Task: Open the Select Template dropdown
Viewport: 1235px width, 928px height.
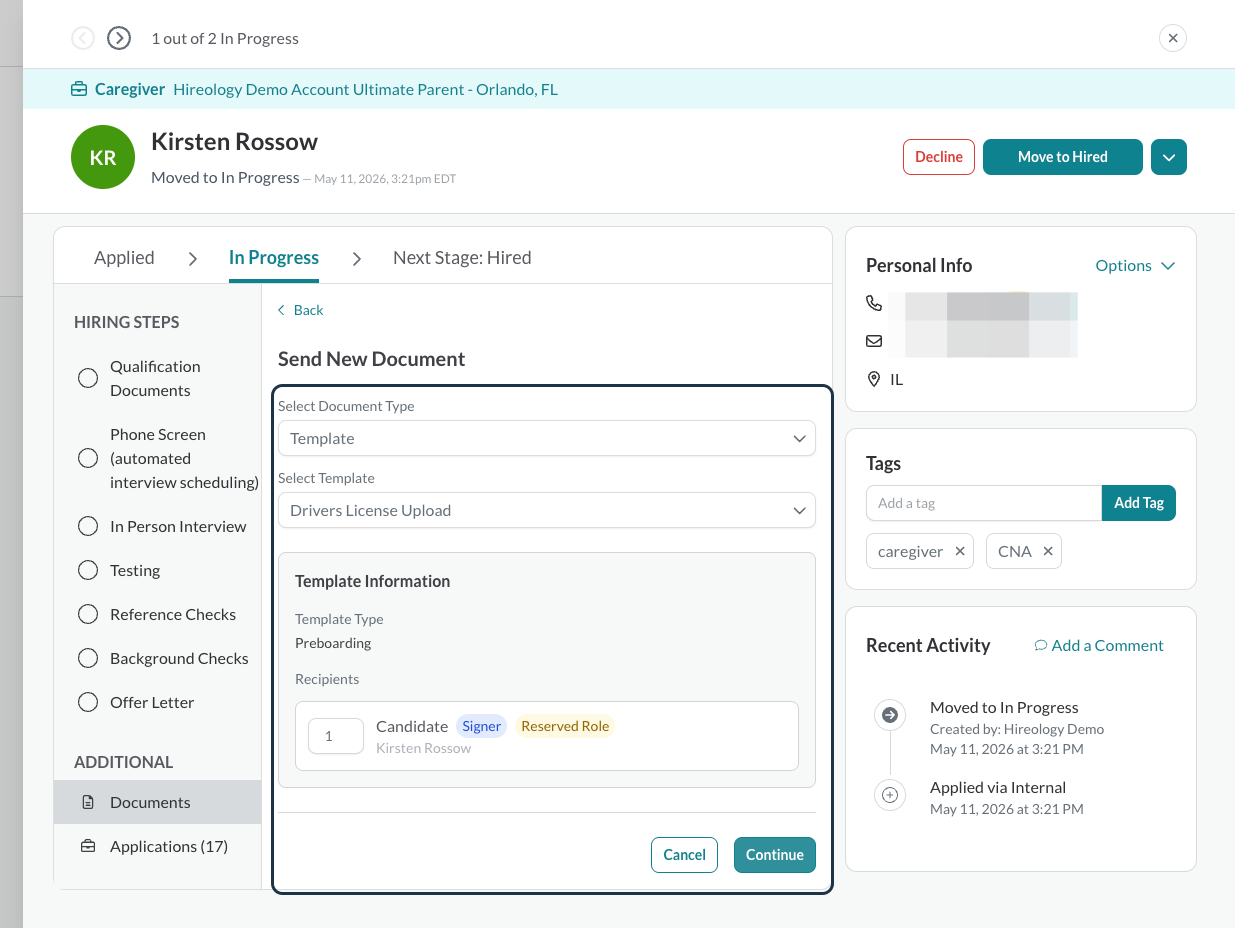Action: click(547, 510)
